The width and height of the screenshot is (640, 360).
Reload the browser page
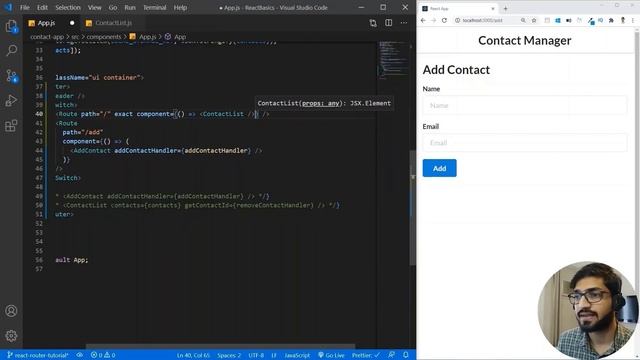(444, 20)
